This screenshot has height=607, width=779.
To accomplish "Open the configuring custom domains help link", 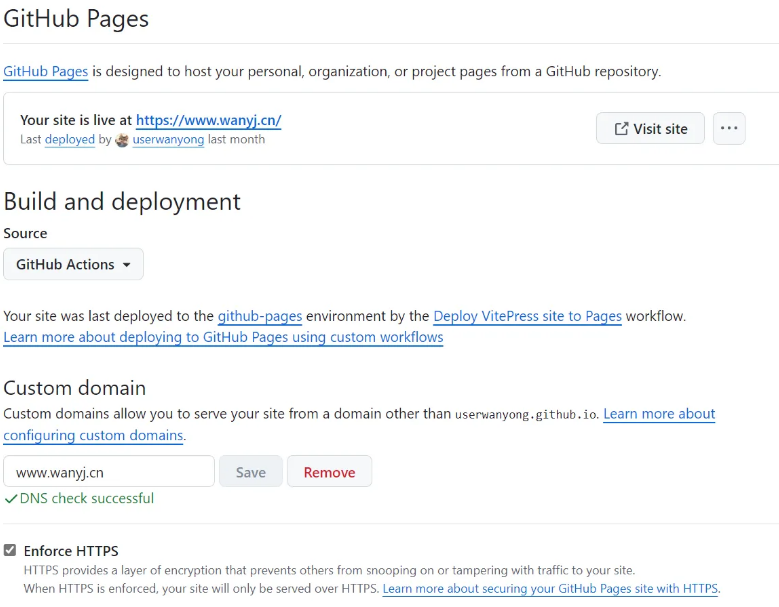I will tap(93, 435).
